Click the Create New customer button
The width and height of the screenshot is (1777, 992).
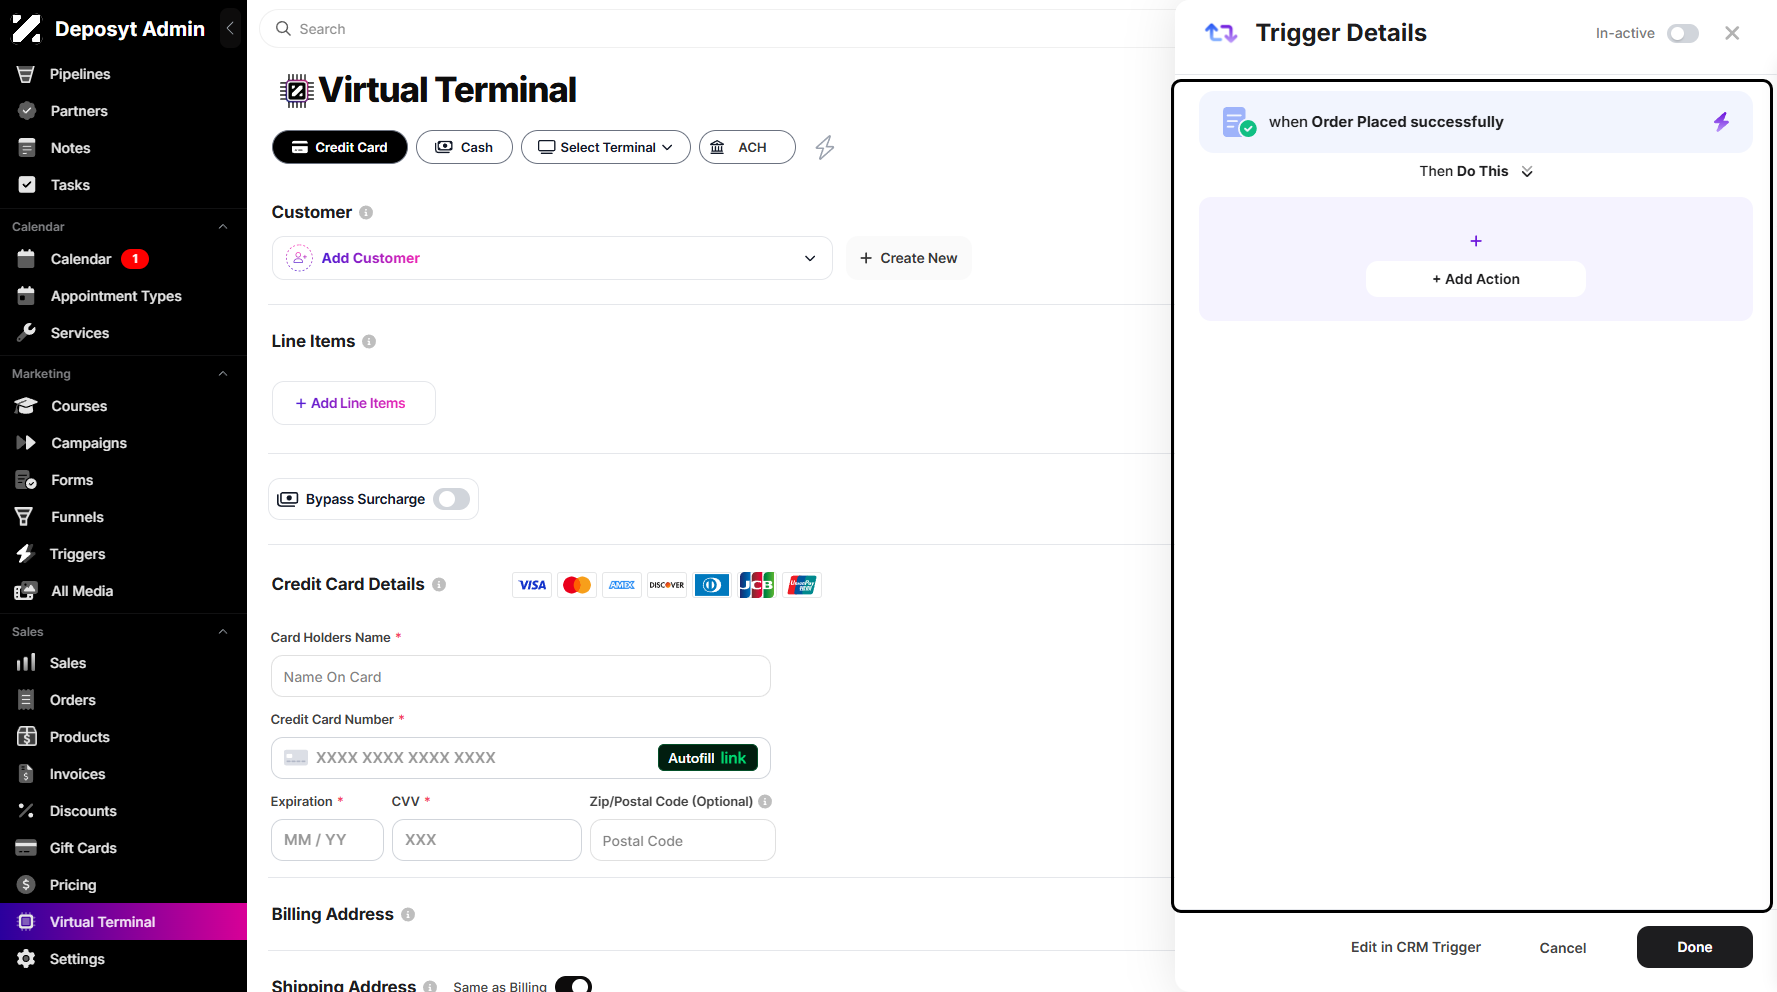click(909, 258)
